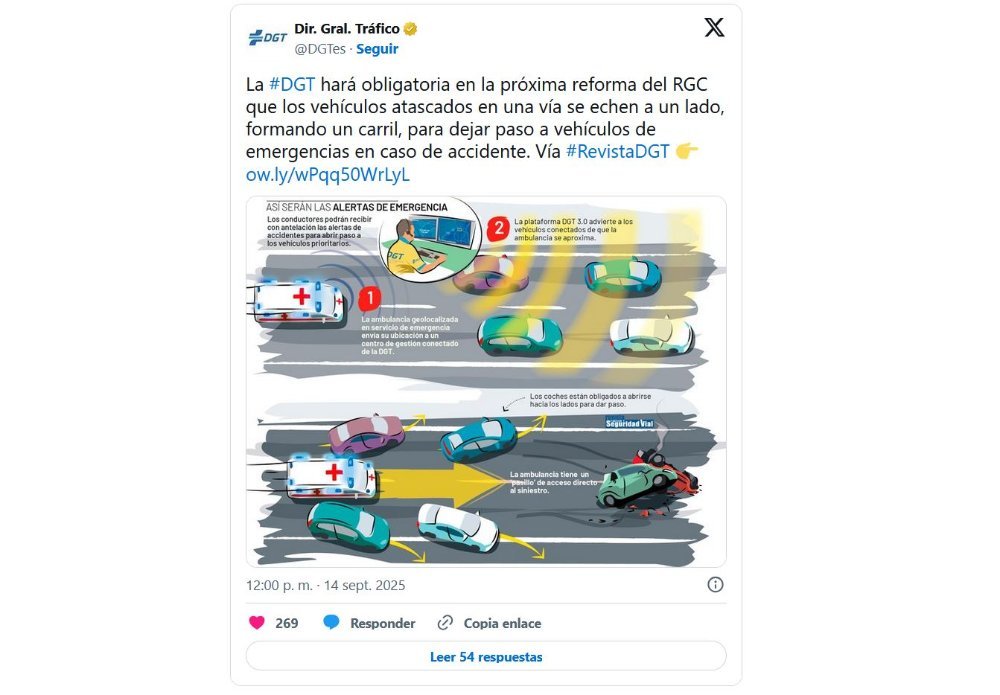Open the 12:00 p. m. timestamp
This screenshot has height=695, width=1000.
point(279,585)
